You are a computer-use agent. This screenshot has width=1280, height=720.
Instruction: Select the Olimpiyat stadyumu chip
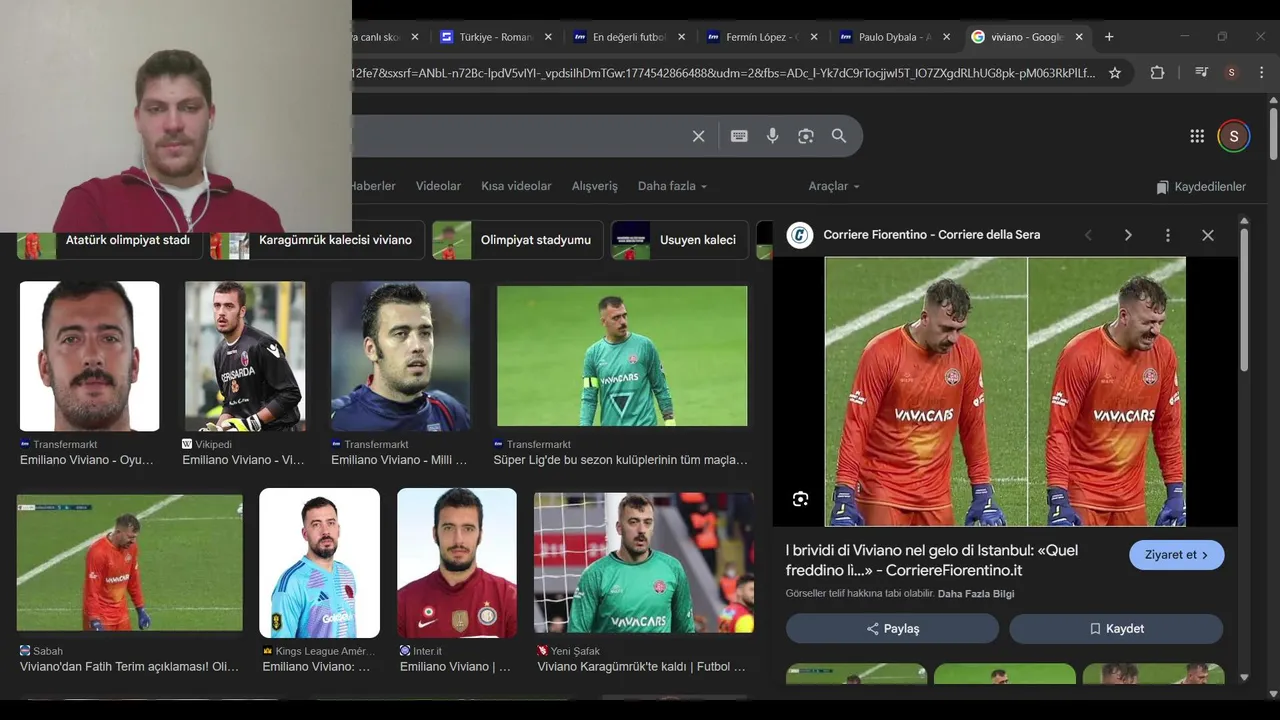tap(517, 240)
